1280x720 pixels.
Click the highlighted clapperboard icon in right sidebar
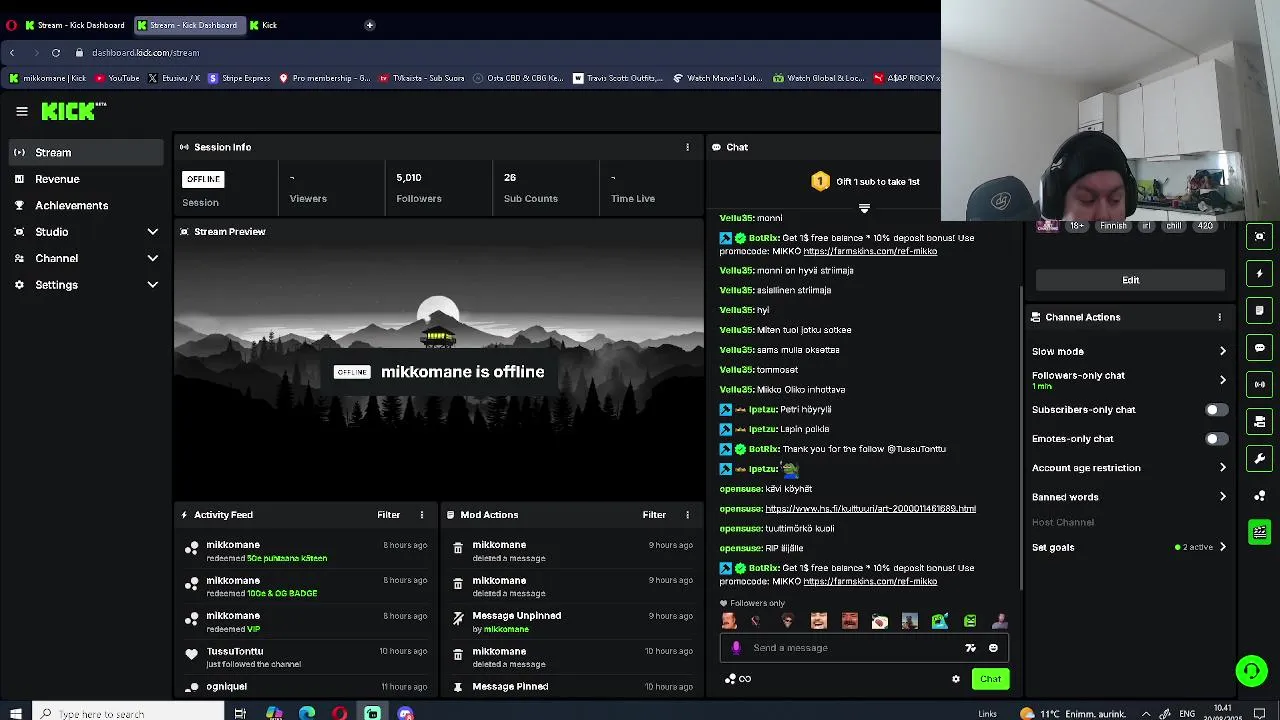tap(1260, 532)
